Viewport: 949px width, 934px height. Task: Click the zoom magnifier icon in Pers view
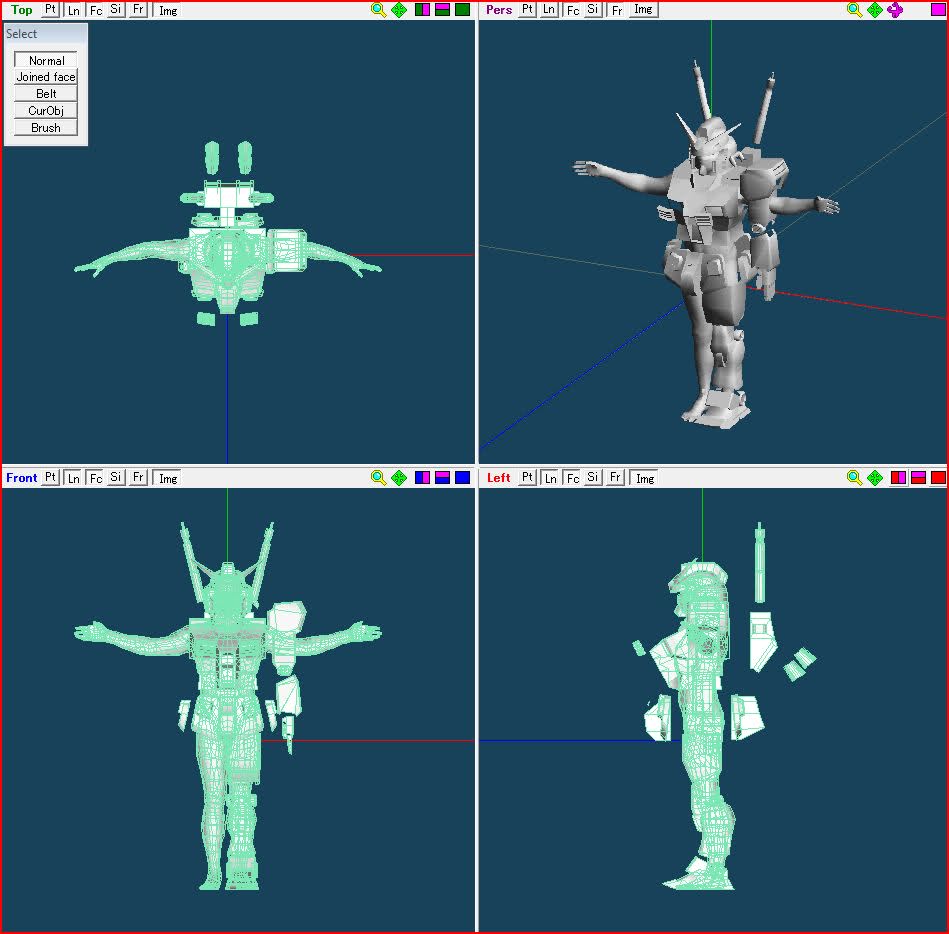point(854,10)
